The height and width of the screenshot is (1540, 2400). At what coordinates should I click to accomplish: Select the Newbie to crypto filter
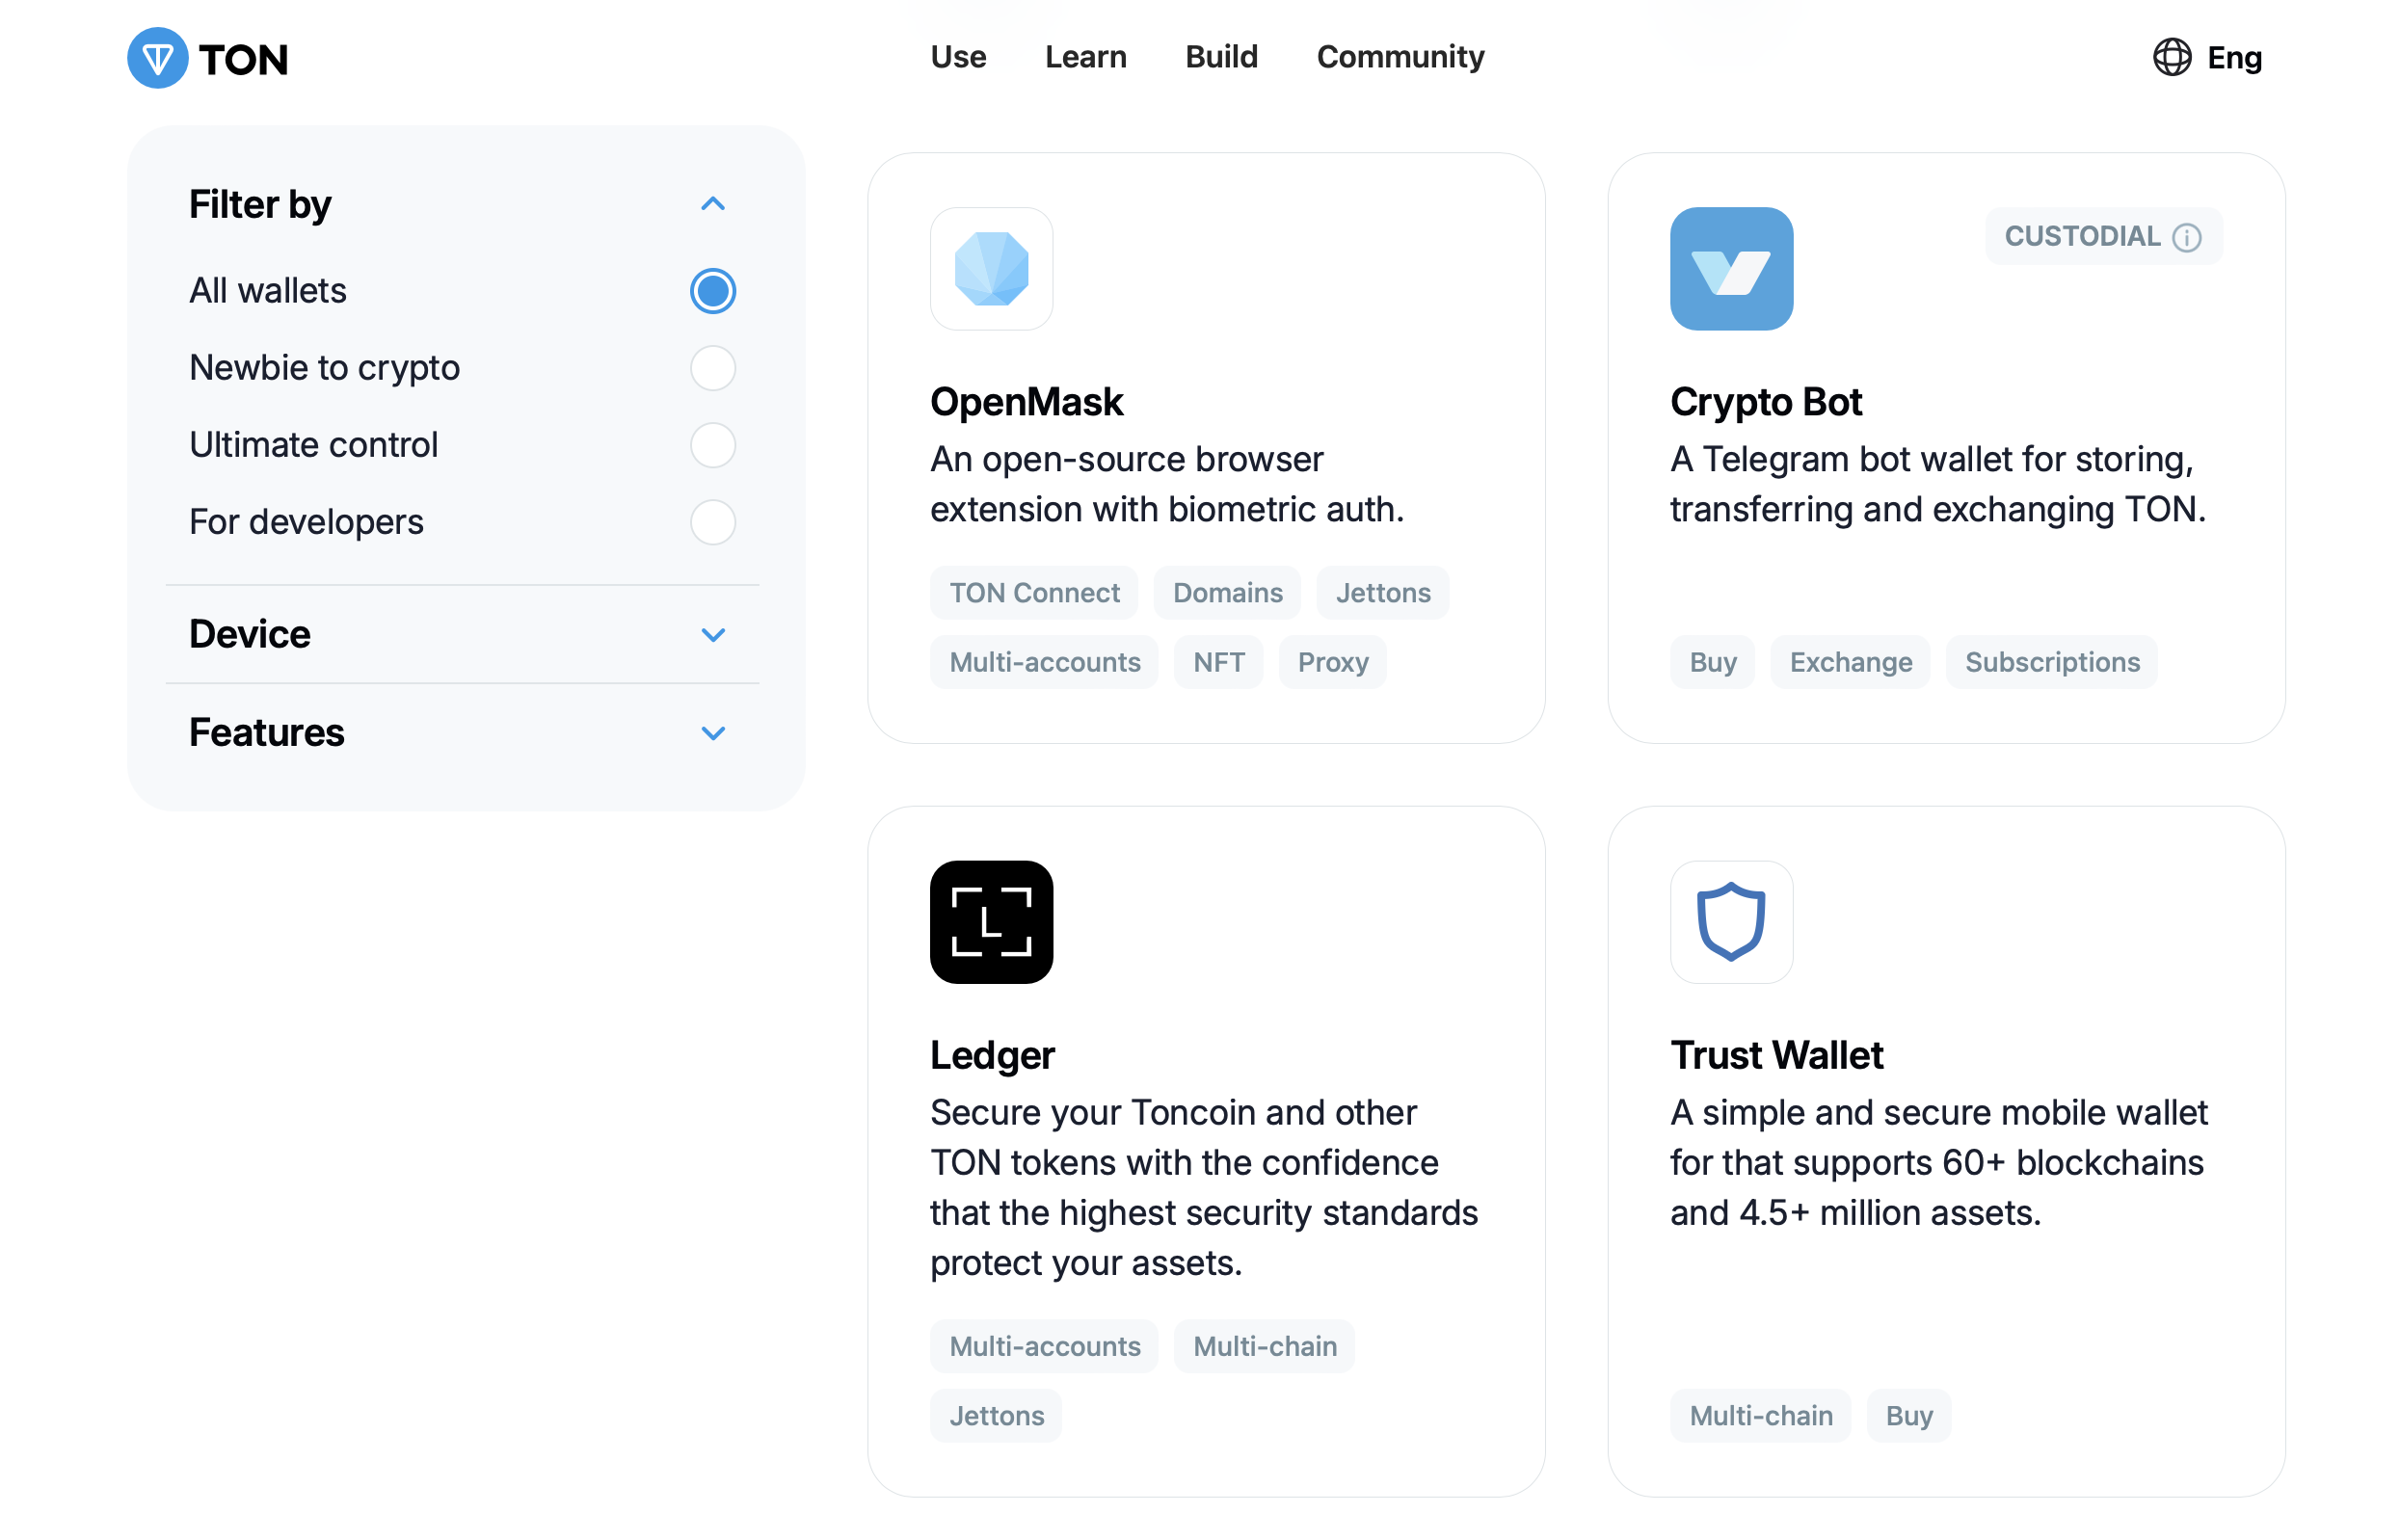pos(712,368)
